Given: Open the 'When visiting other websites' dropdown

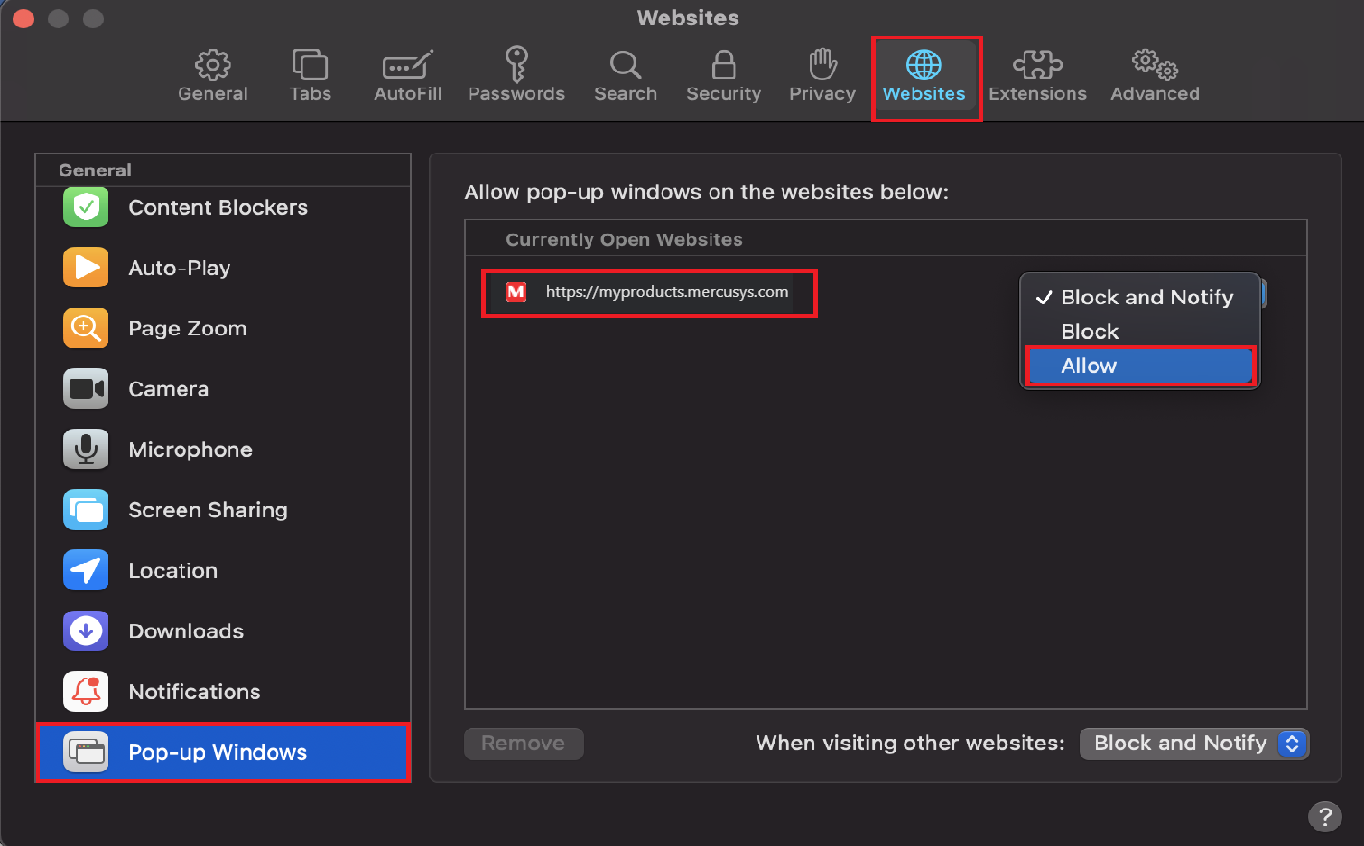Looking at the screenshot, I should point(1194,743).
